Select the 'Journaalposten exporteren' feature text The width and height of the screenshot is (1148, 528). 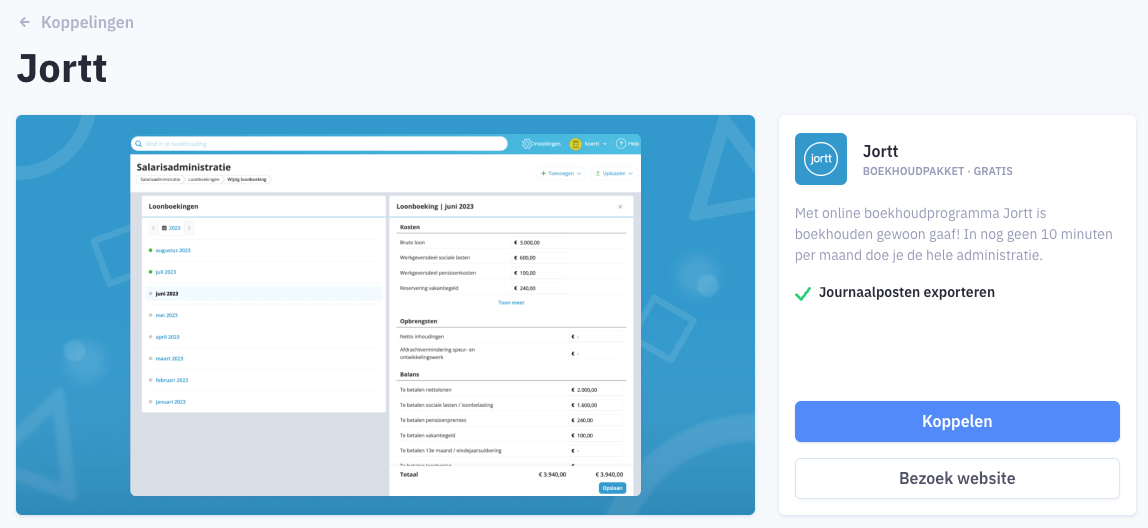pos(906,292)
